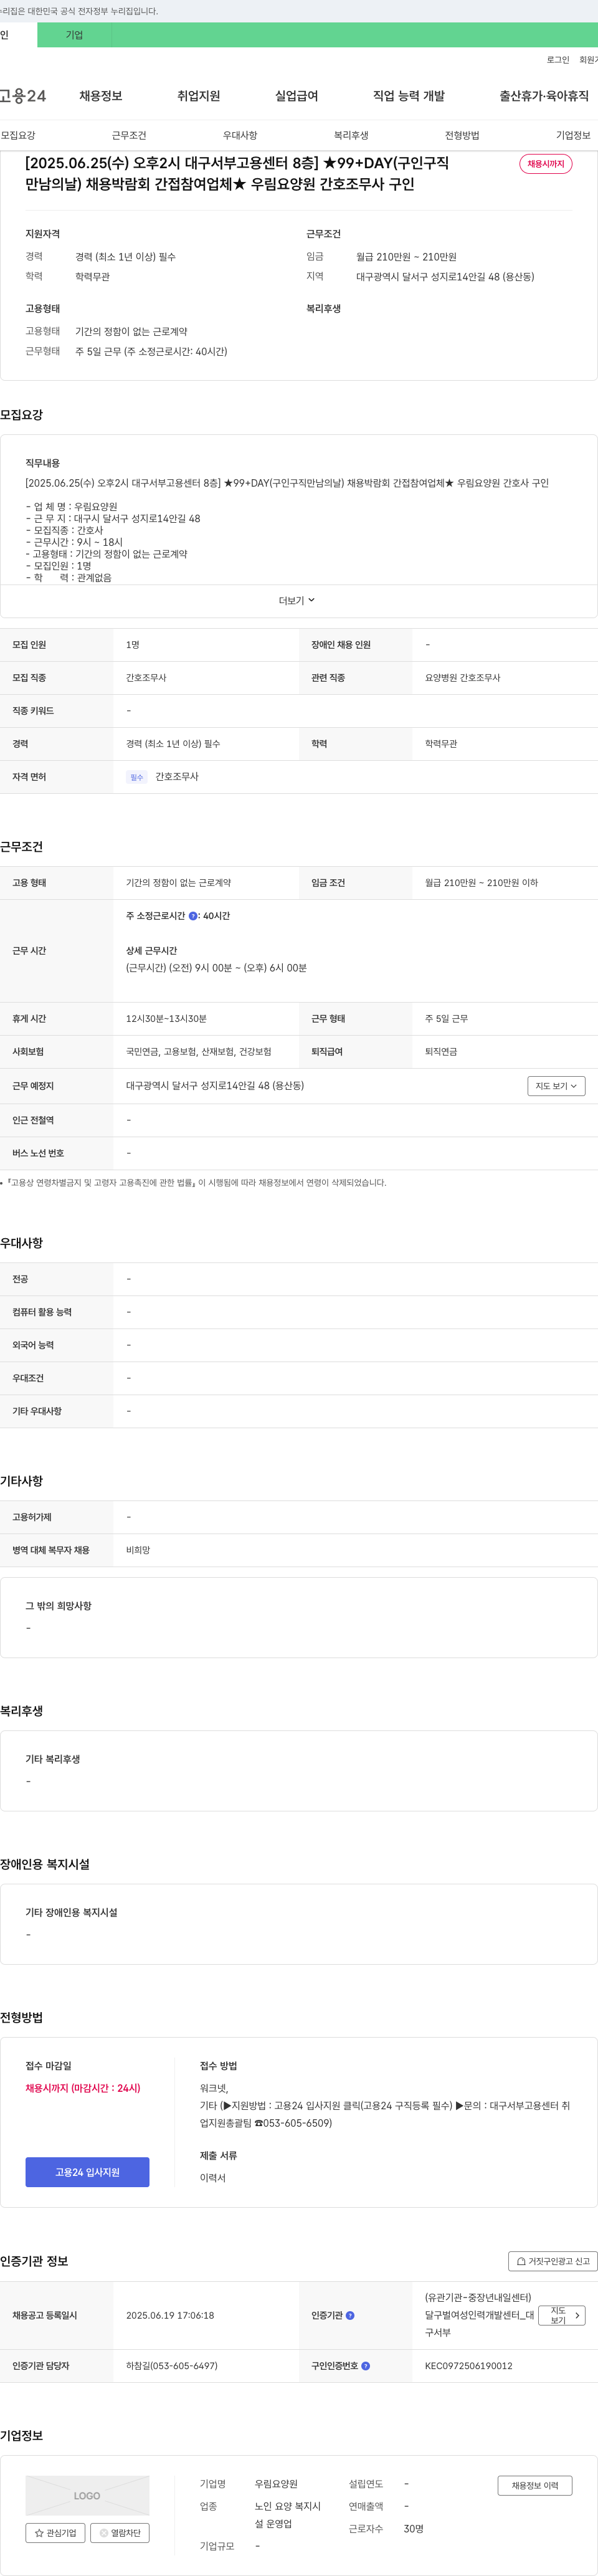Click the job posting title heading
Image resolution: width=598 pixels, height=2576 pixels.
pos(237,173)
